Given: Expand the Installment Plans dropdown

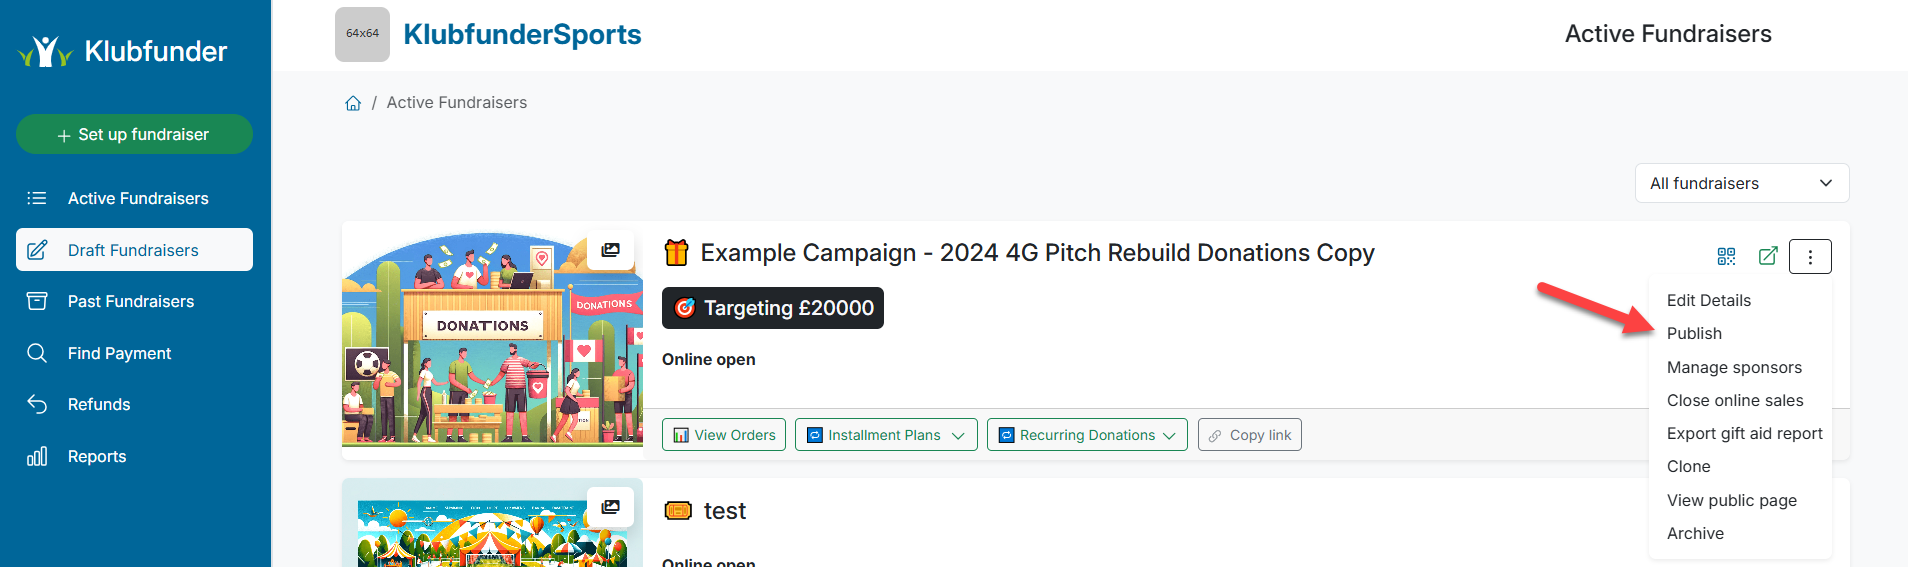Looking at the screenshot, I should [885, 435].
